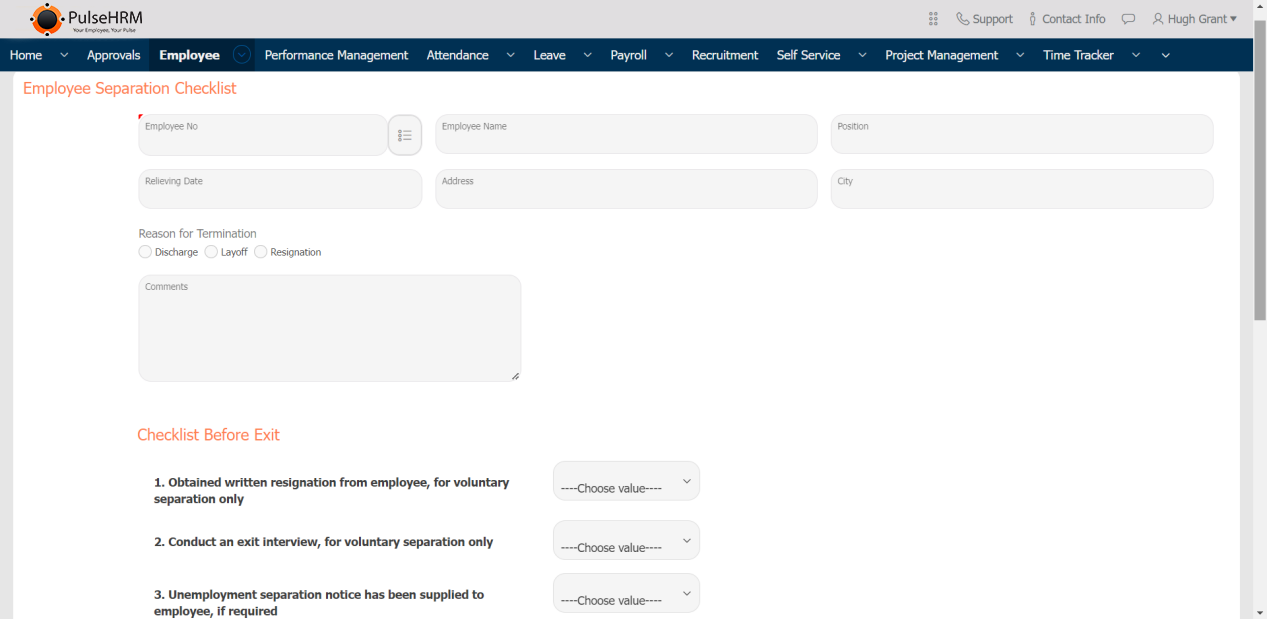Click the Comments text area
The image size is (1267, 619).
329,328
